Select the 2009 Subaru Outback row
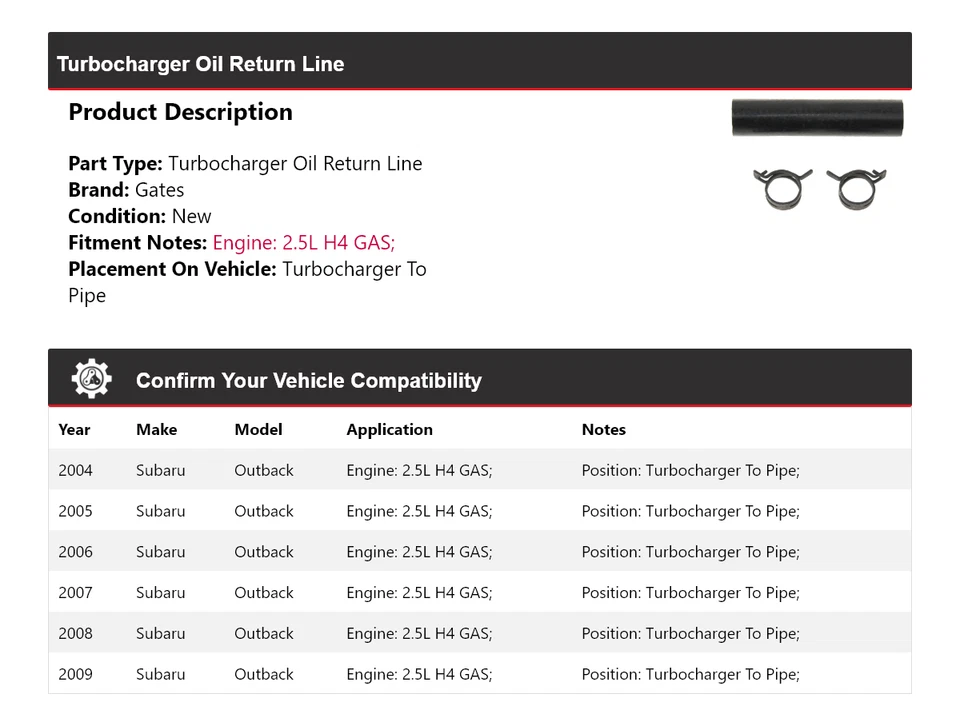960x726 pixels. point(479,674)
